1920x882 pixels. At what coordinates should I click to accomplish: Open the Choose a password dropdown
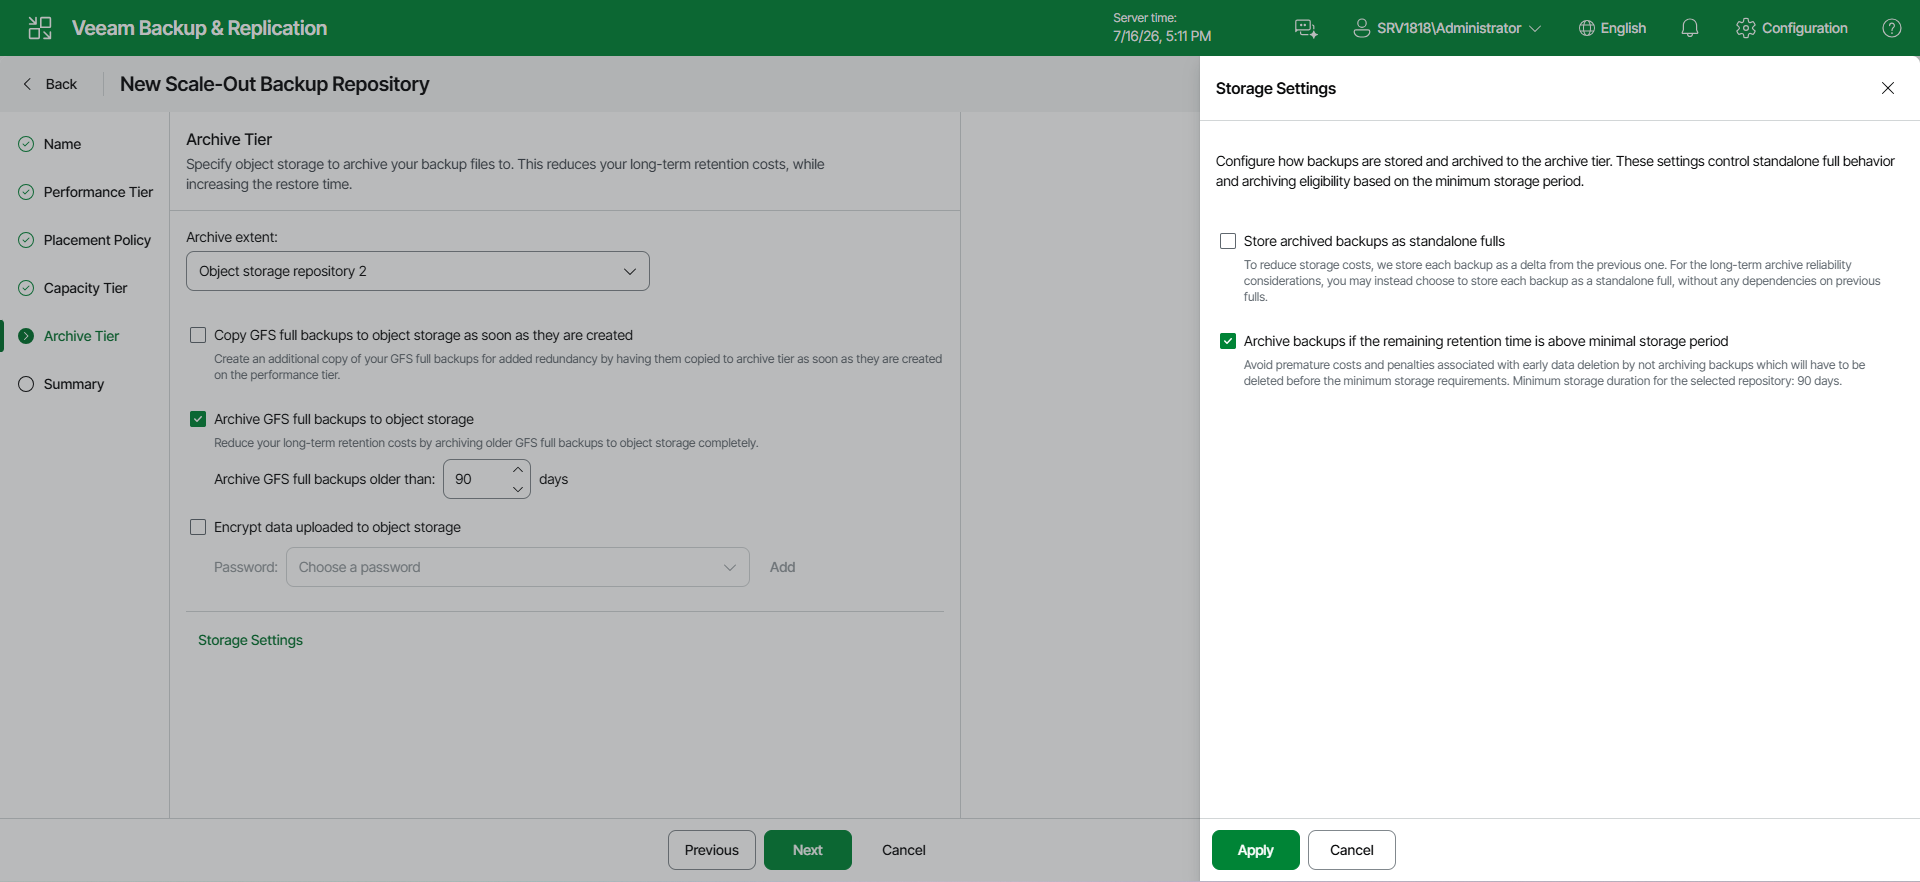point(518,567)
